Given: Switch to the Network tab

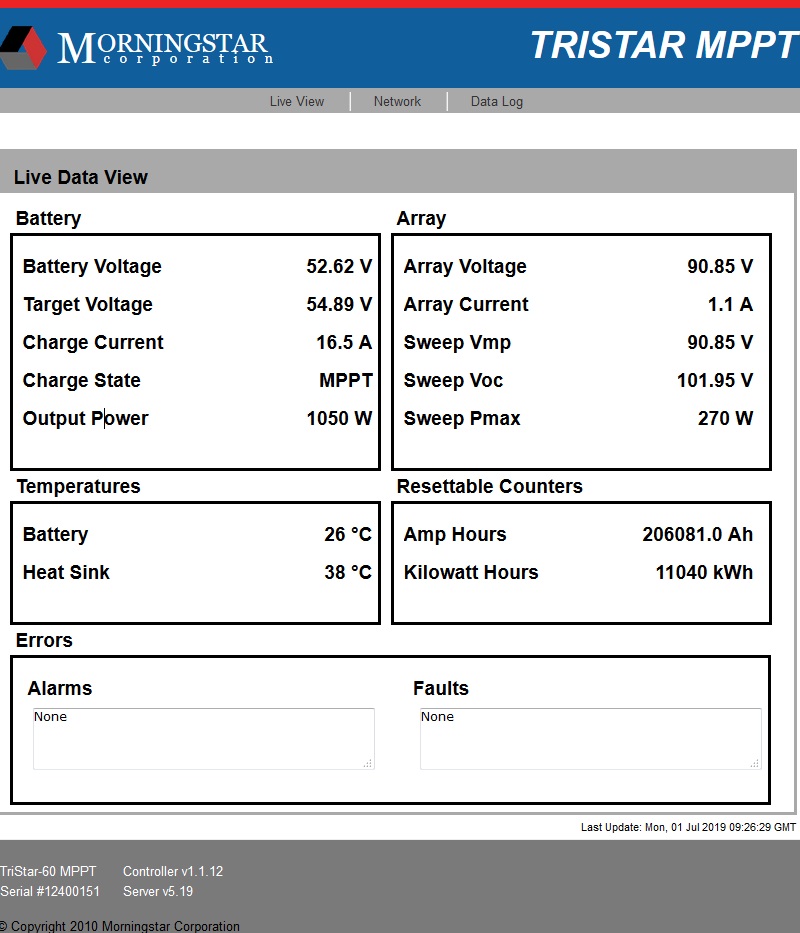Looking at the screenshot, I should (397, 101).
